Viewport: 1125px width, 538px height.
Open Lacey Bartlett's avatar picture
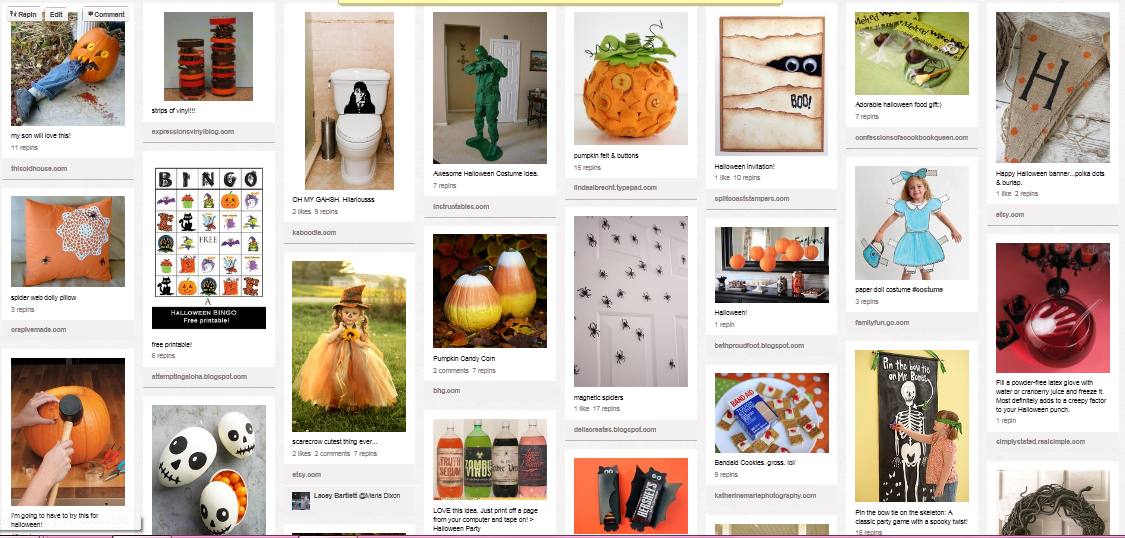click(x=301, y=500)
